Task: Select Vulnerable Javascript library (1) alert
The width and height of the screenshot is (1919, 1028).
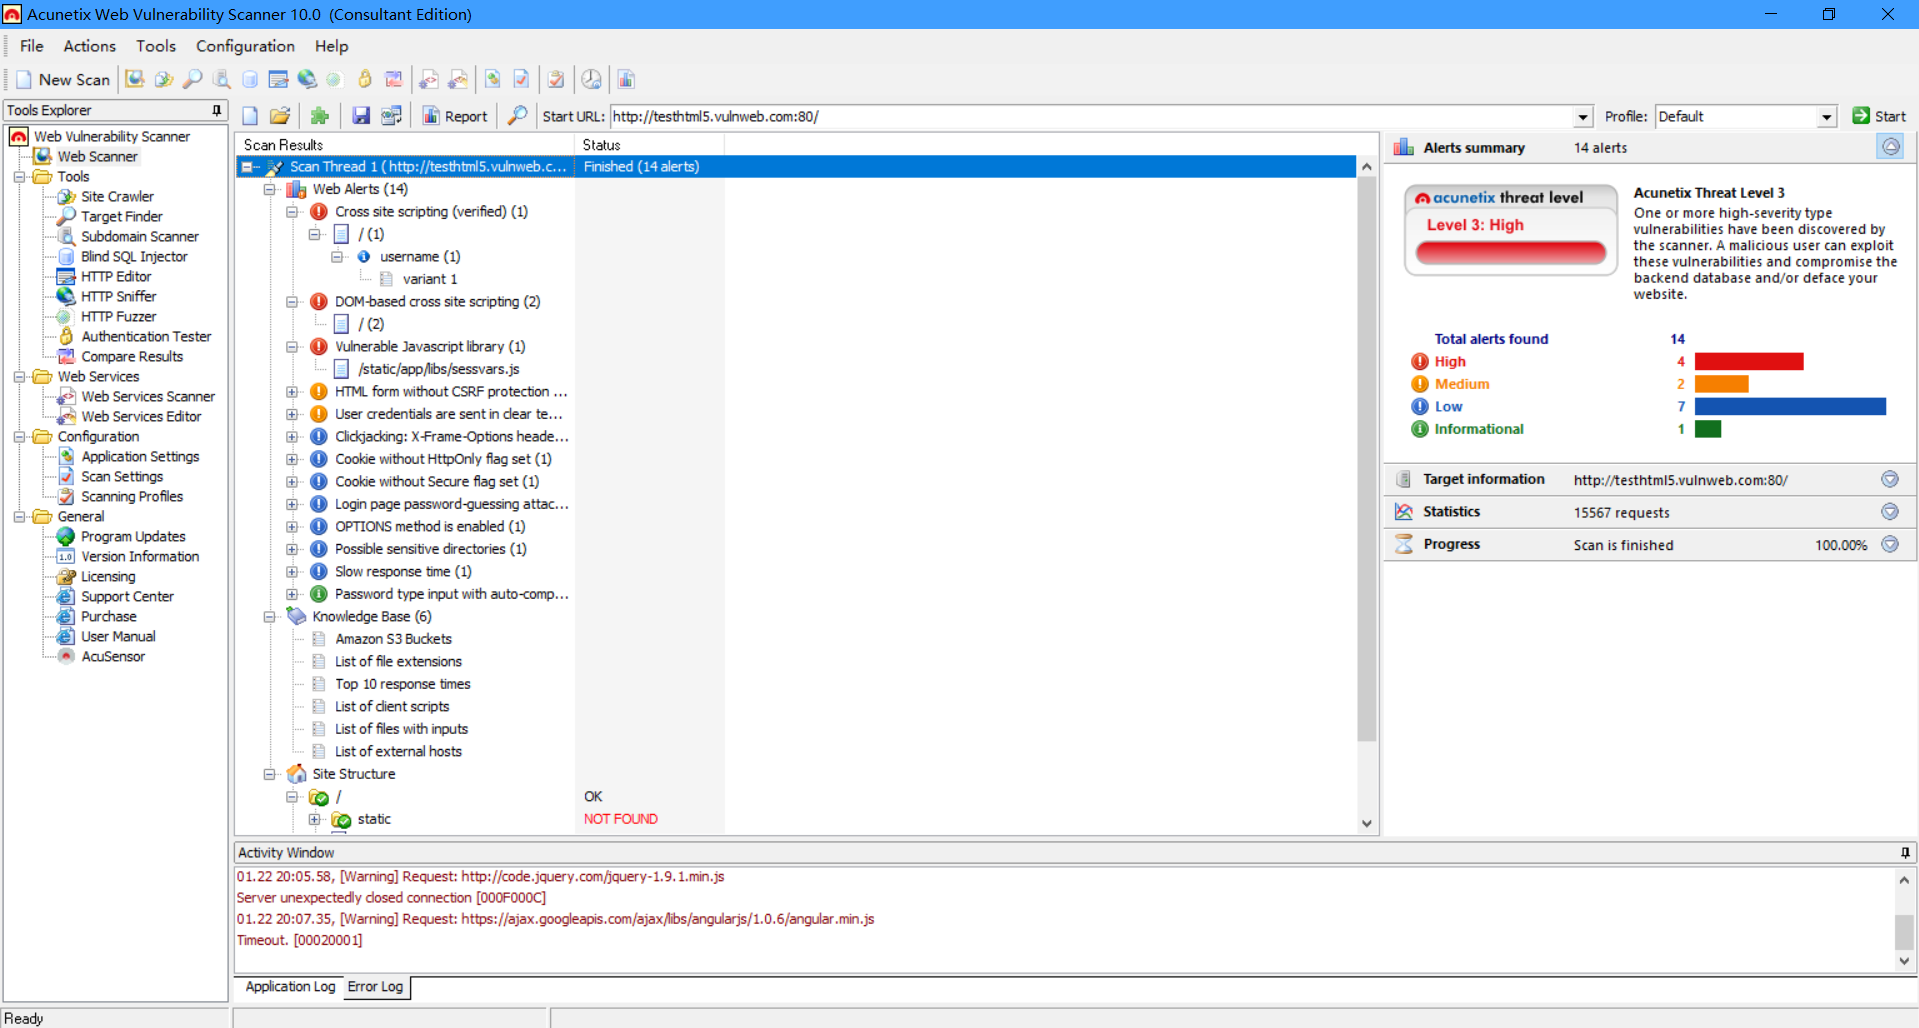Action: point(430,347)
